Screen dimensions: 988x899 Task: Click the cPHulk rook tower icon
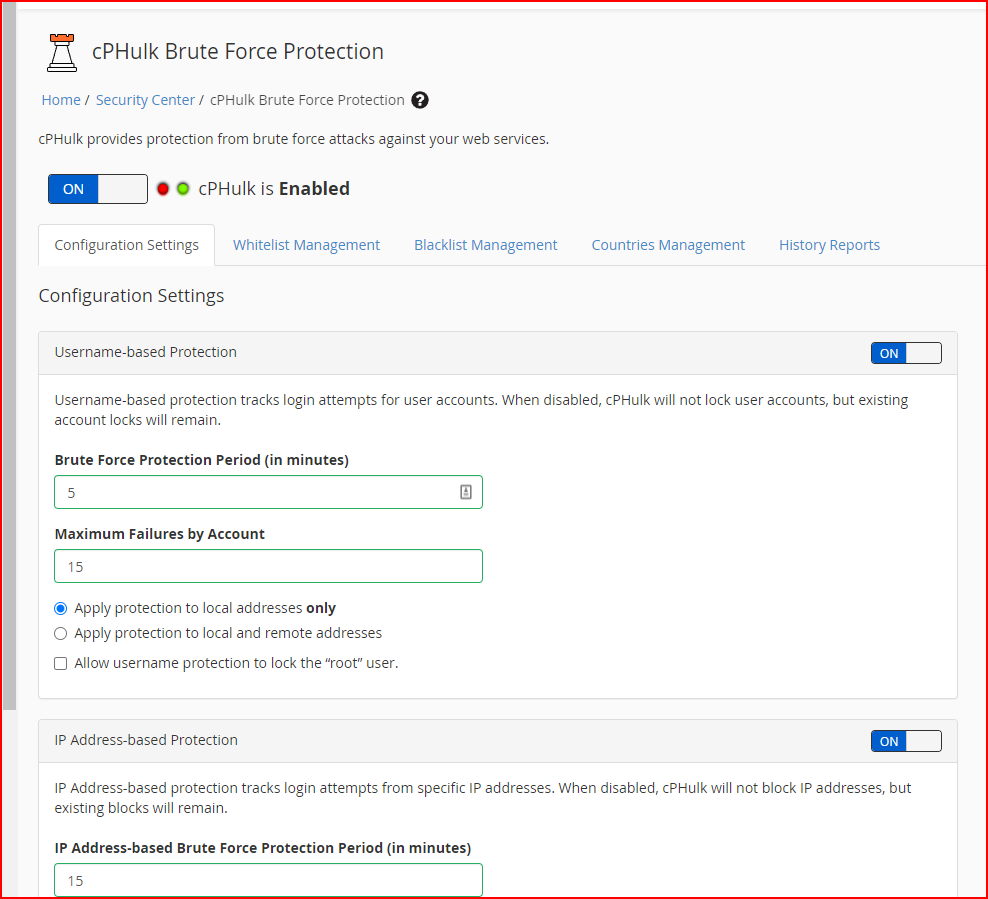coord(62,53)
